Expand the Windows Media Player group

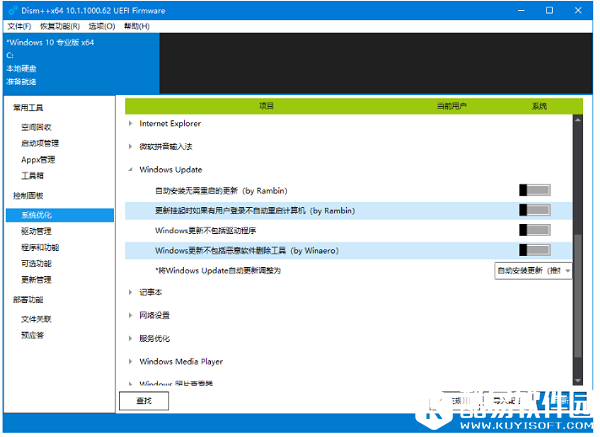coord(130,362)
